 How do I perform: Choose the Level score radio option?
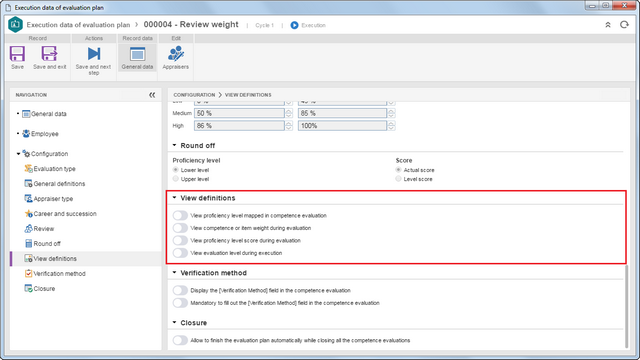[398, 179]
